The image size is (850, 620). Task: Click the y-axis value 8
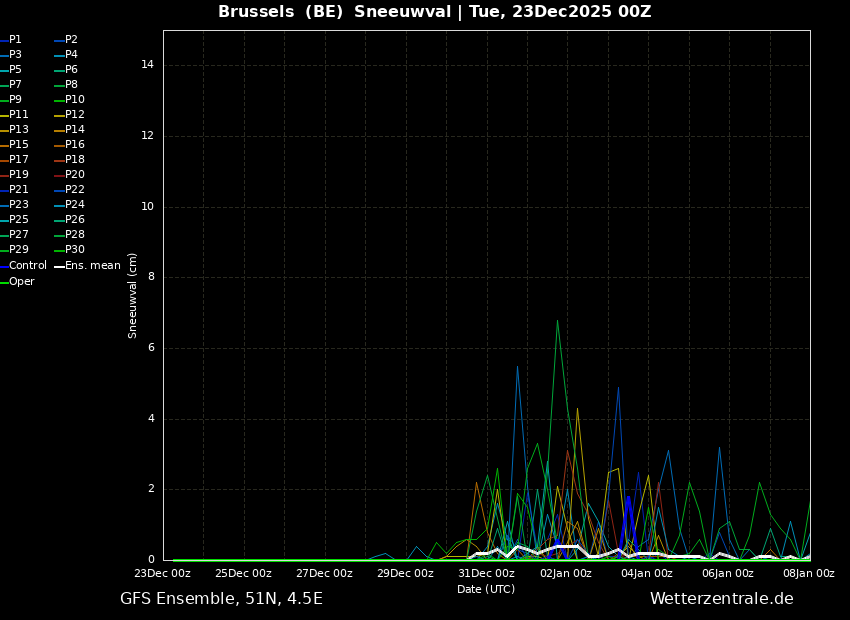coord(151,277)
